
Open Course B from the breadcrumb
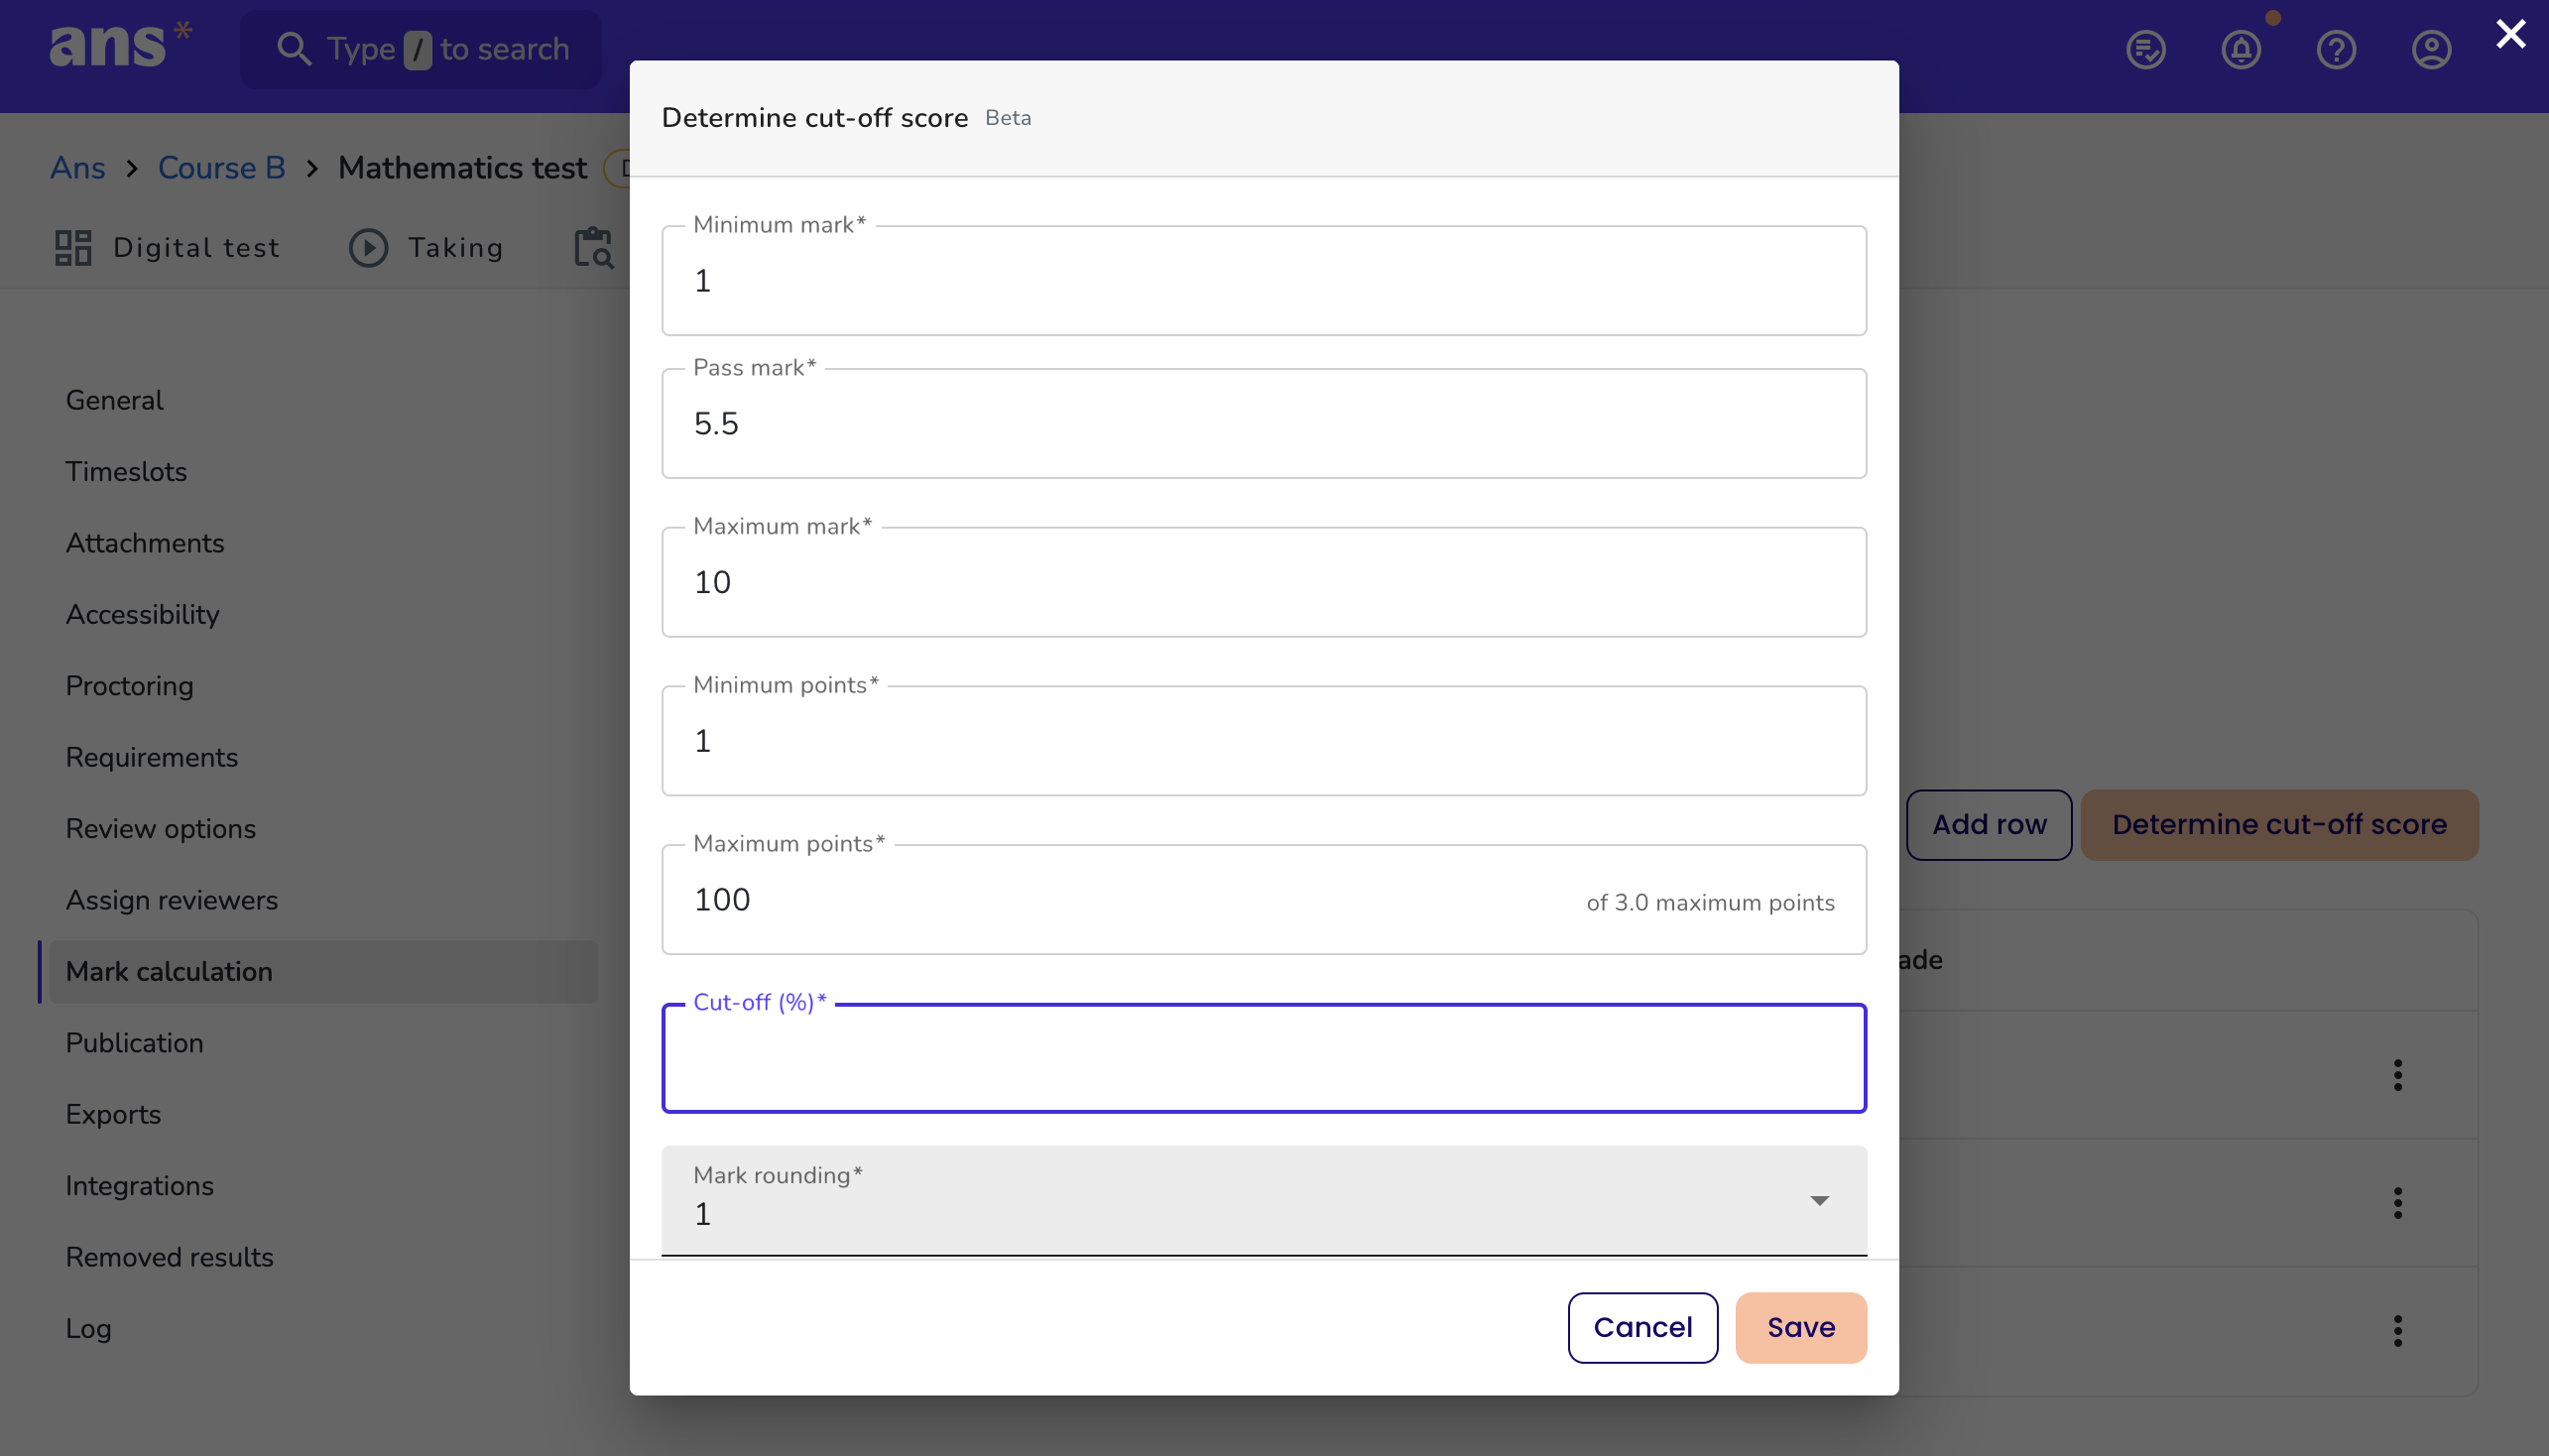click(222, 167)
